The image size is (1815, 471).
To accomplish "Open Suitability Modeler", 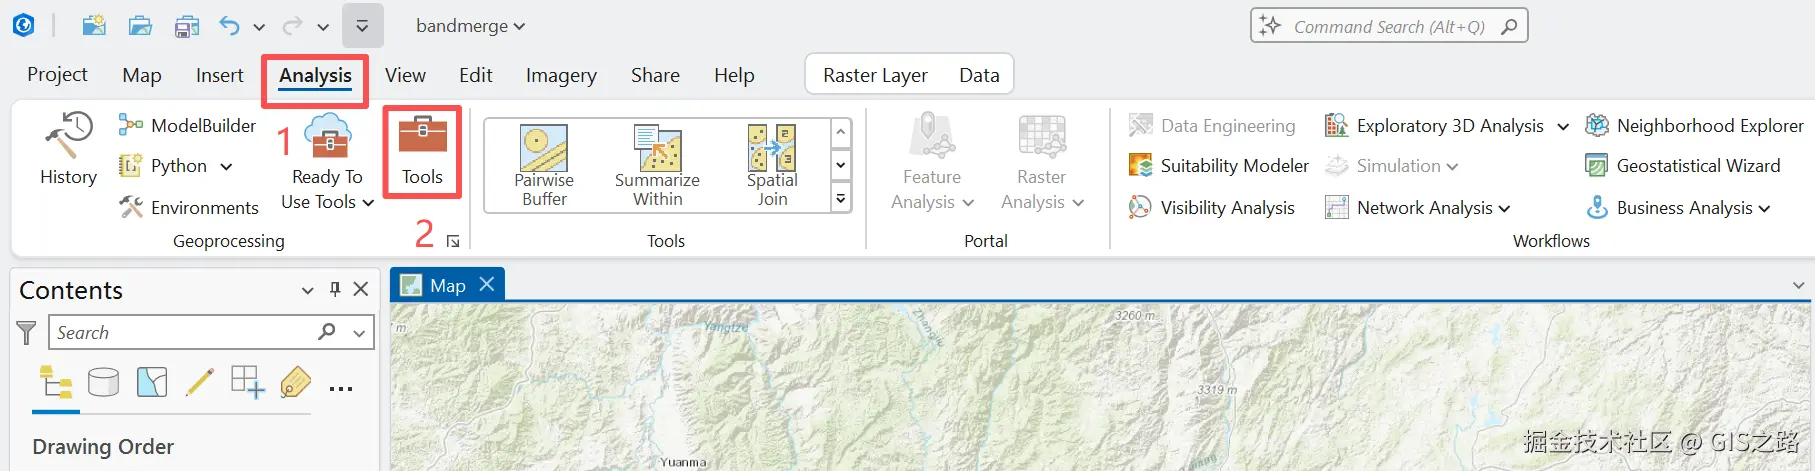I will click(x=1219, y=166).
